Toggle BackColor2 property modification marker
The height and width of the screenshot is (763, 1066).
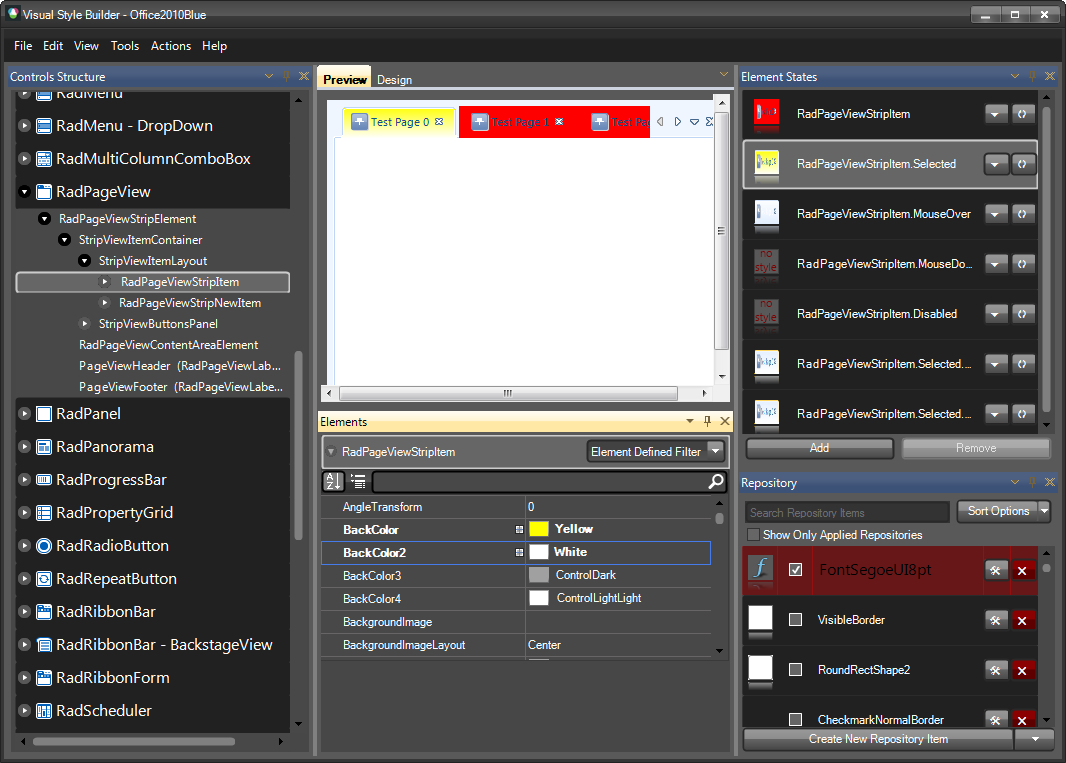coord(519,553)
